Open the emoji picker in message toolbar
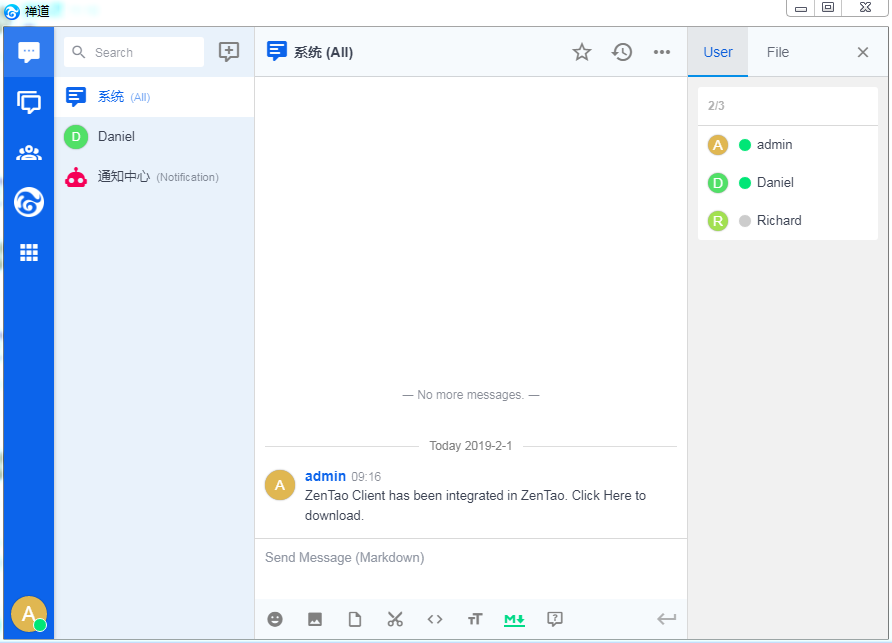This screenshot has height=643, width=892. (x=275, y=619)
